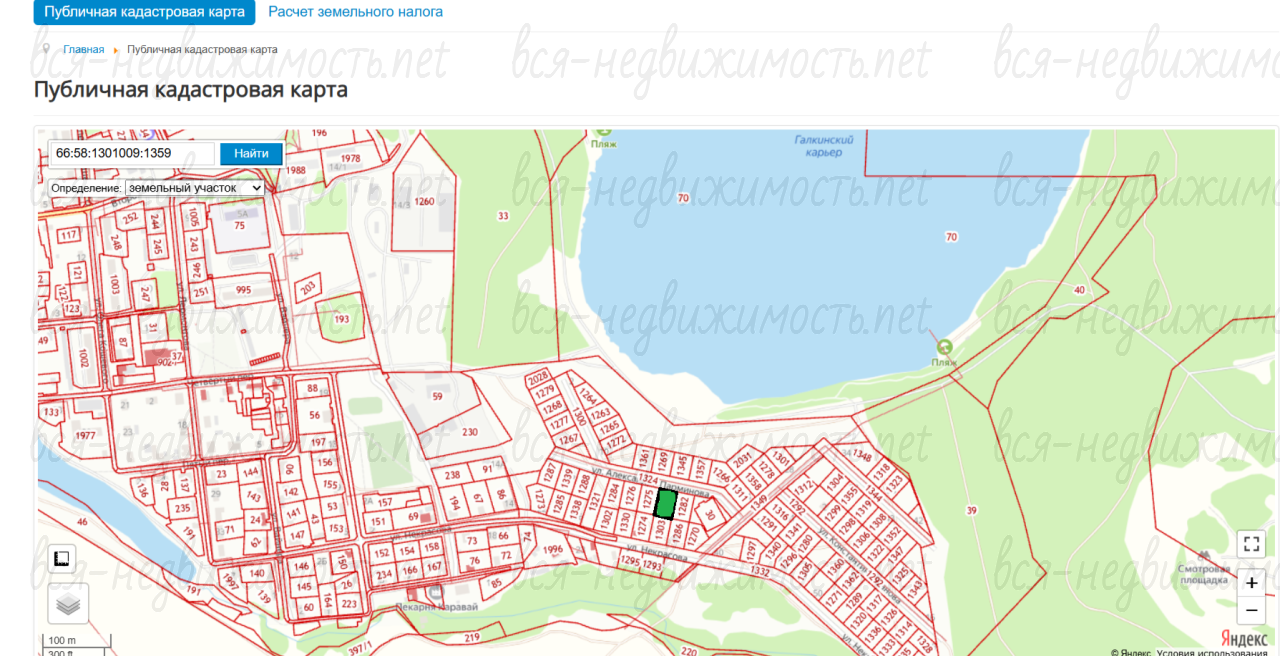
Task: Go to Главная via breadcrumb link
Action: 83,49
